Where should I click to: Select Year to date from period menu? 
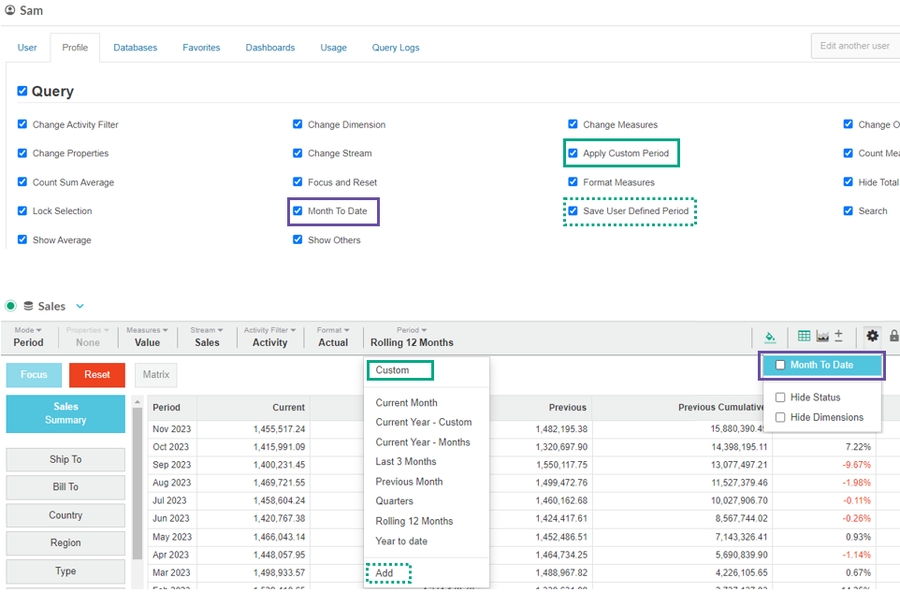click(401, 541)
